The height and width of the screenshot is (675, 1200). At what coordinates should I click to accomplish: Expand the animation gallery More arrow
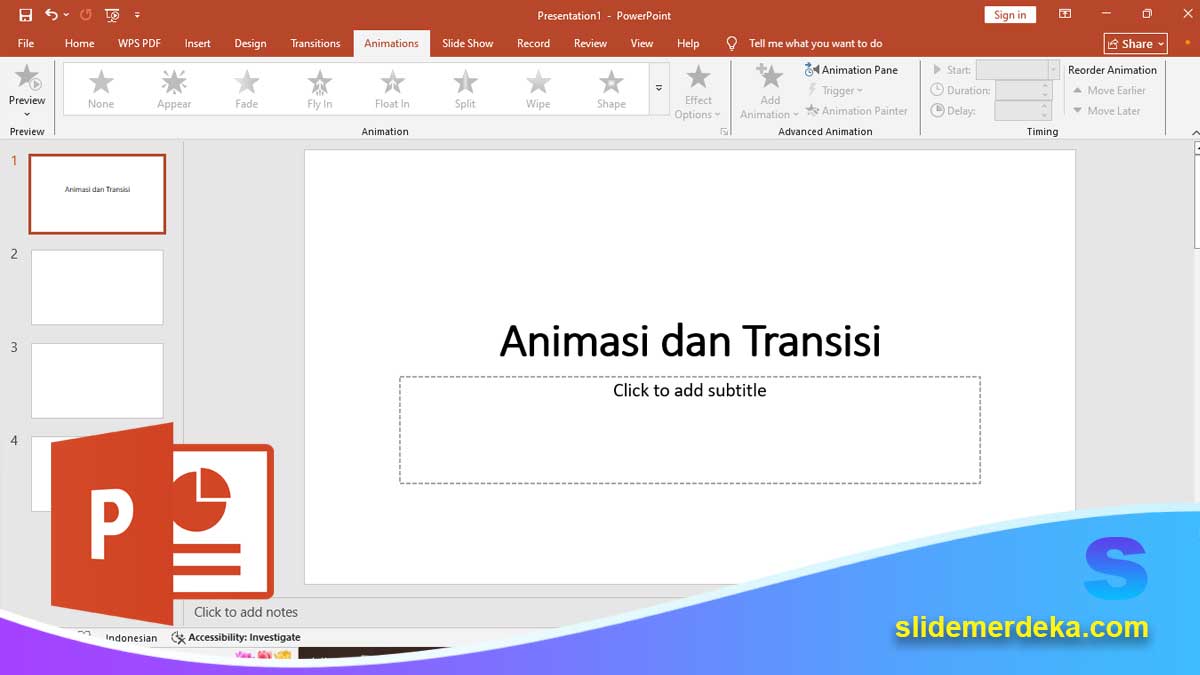659,89
